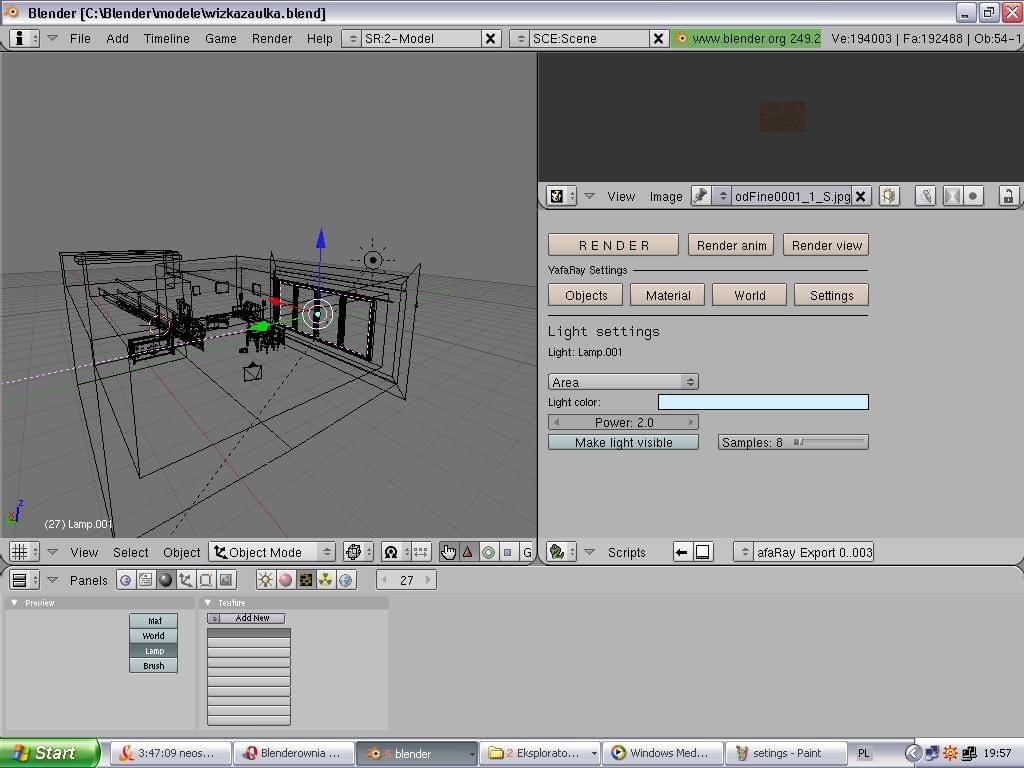
Task: Open the World buttons globe icon
Action: coord(346,580)
